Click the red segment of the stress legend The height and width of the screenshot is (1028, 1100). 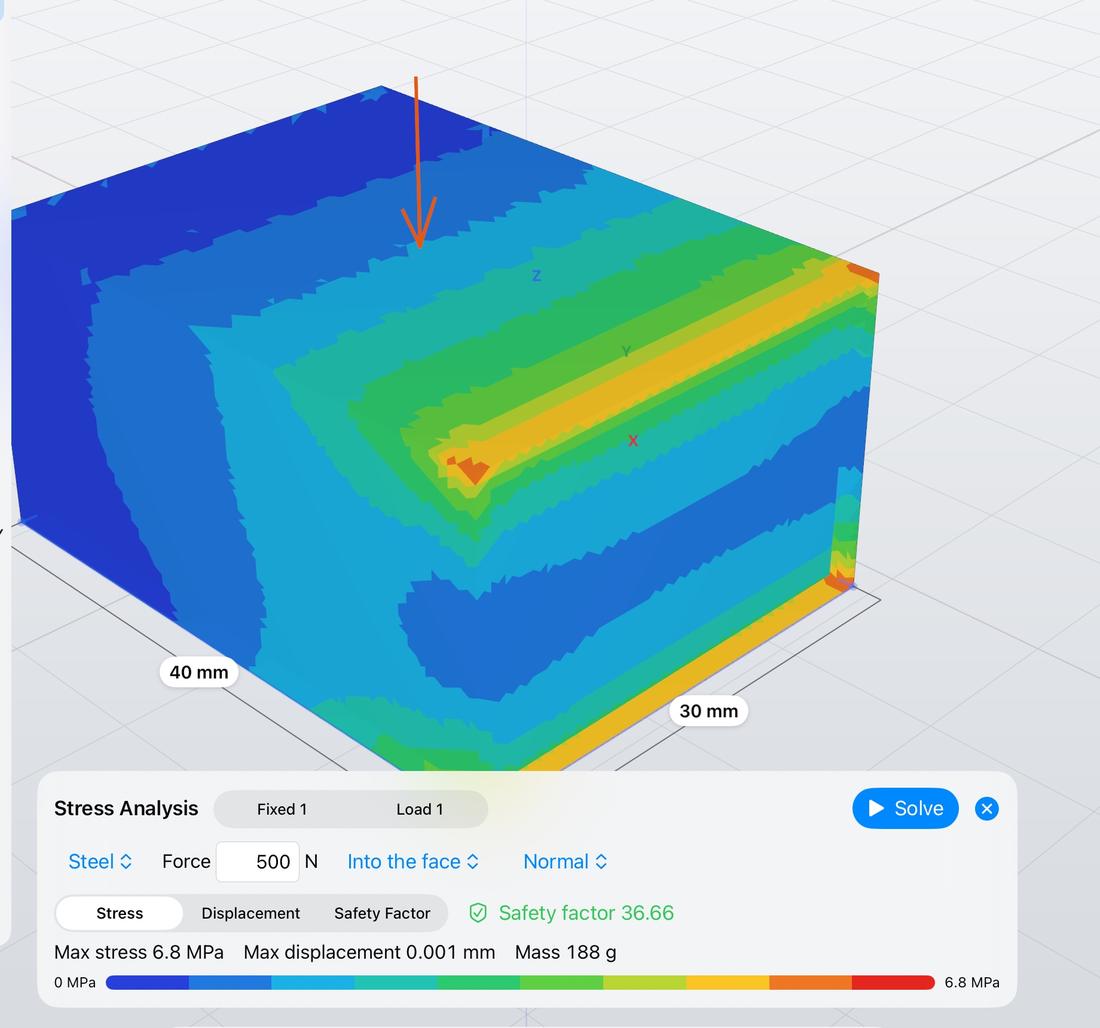893,982
